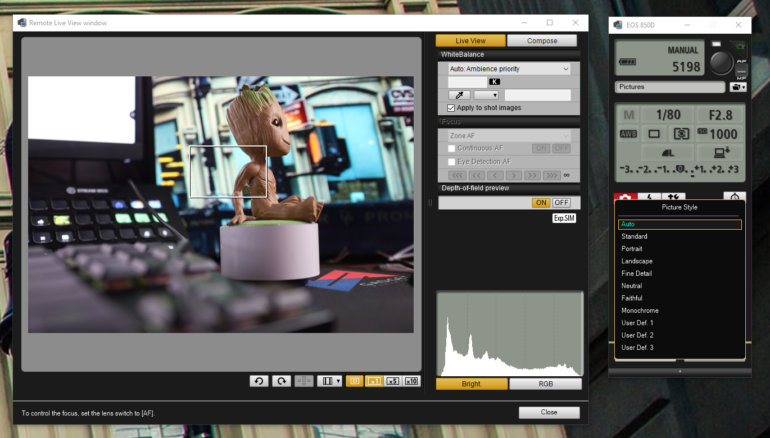
Task: Click the double-right focus adjust arrow
Action: 532,175
